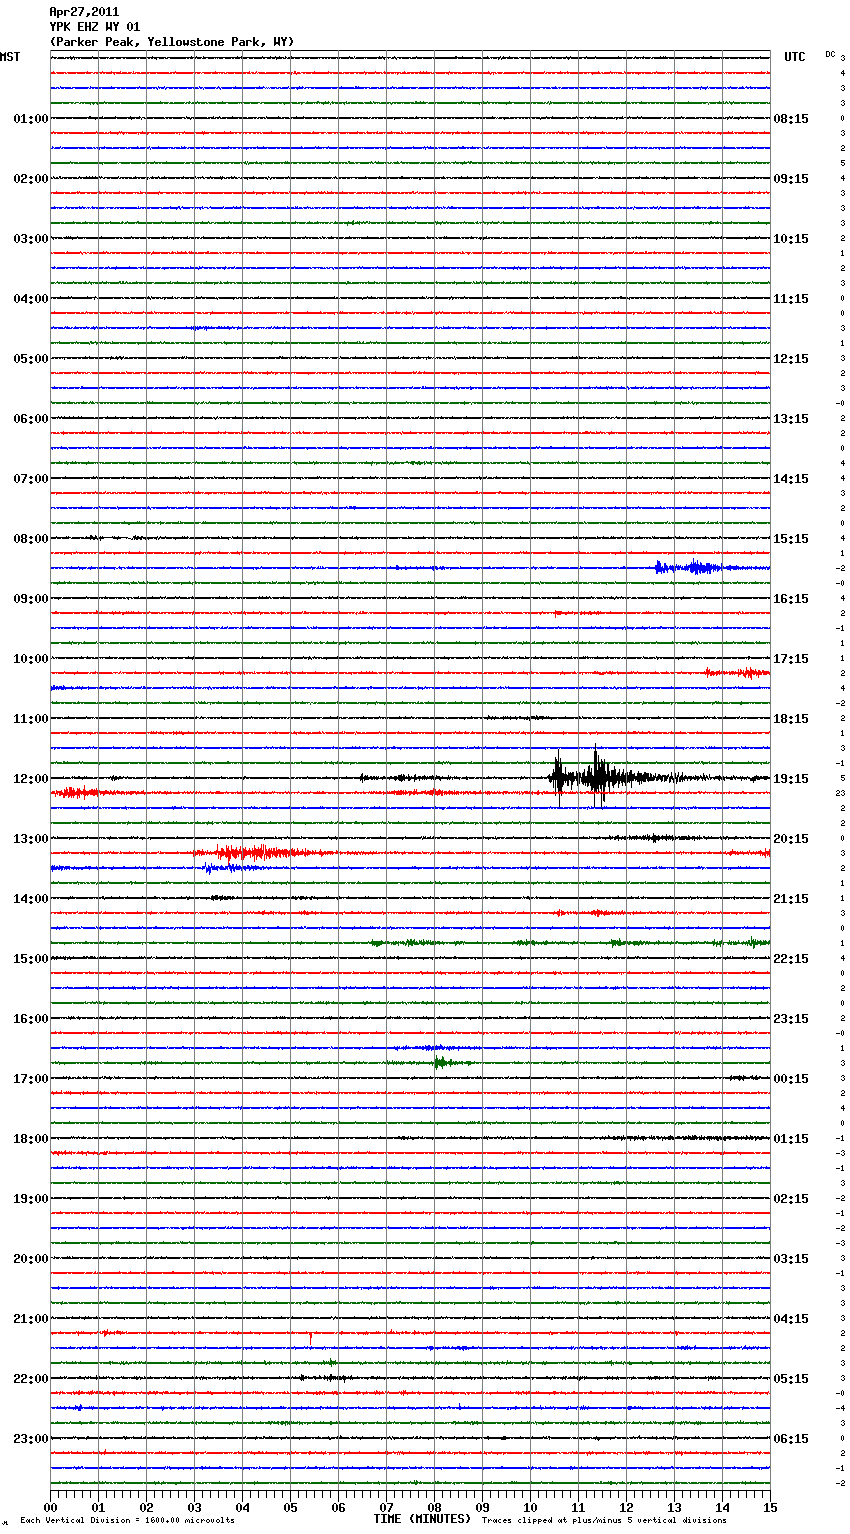Click the 06:15 UTC time label

coord(791,1439)
